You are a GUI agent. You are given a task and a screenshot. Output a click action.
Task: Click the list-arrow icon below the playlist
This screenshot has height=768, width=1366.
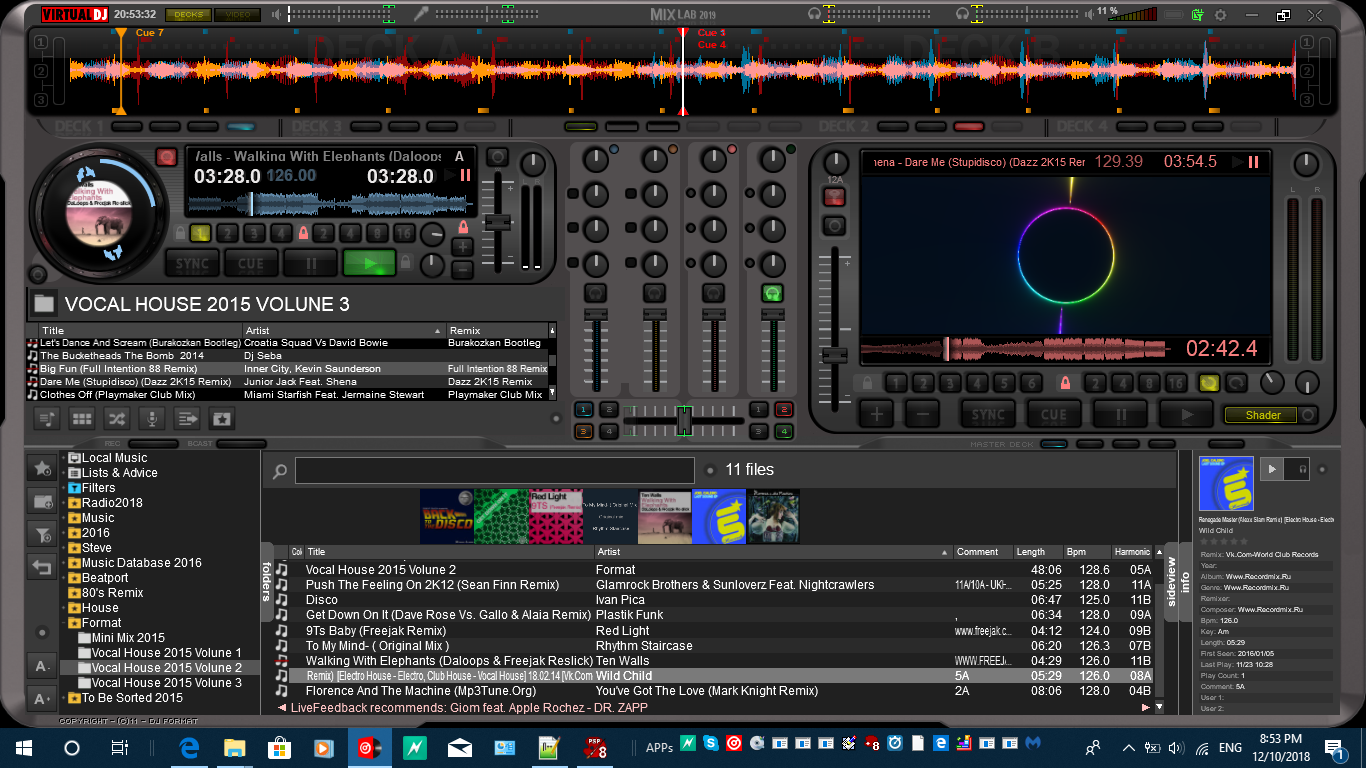tap(186, 419)
